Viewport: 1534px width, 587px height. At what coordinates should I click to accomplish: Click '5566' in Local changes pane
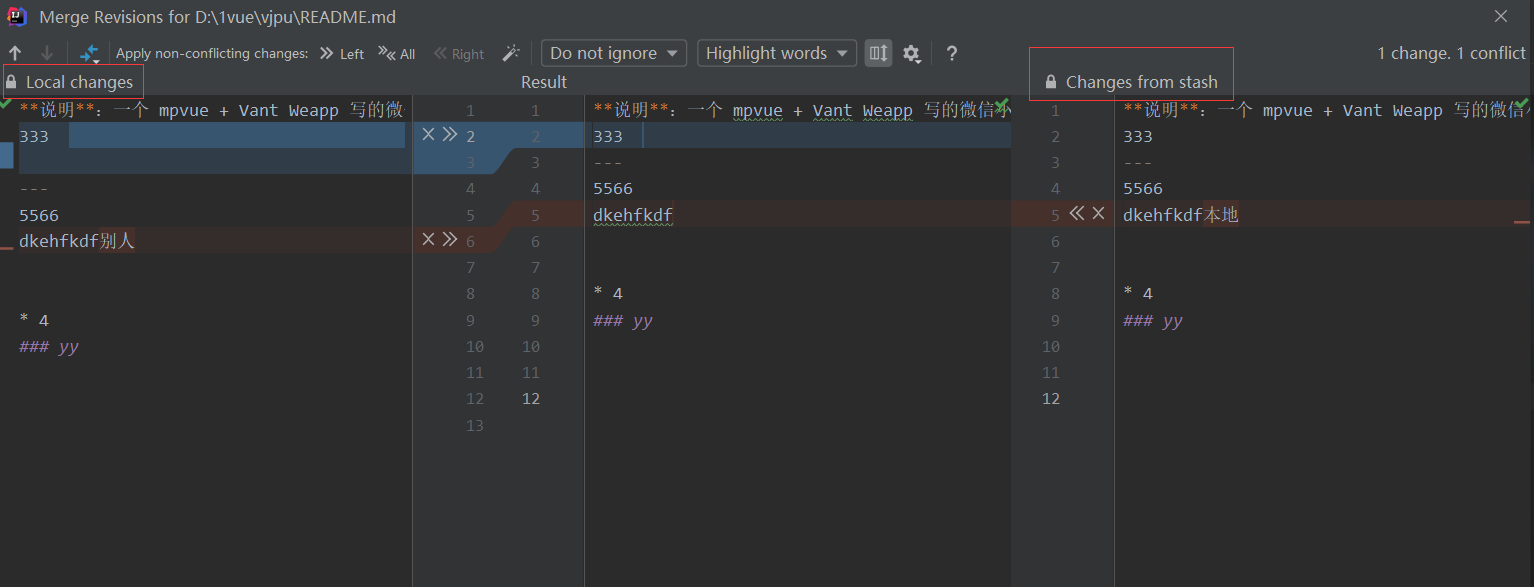(39, 215)
